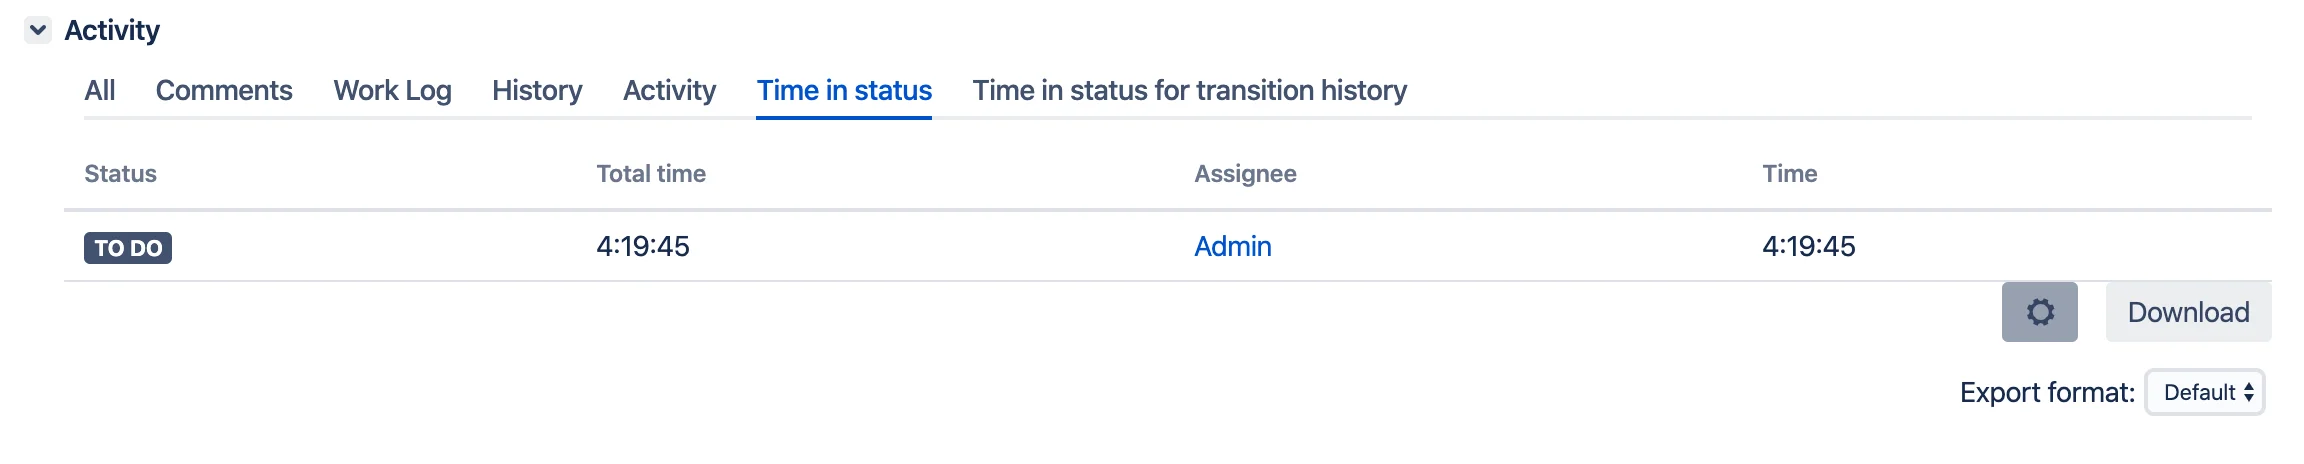Image resolution: width=2304 pixels, height=464 pixels.
Task: Click the TO DO status badge
Action: click(x=128, y=248)
